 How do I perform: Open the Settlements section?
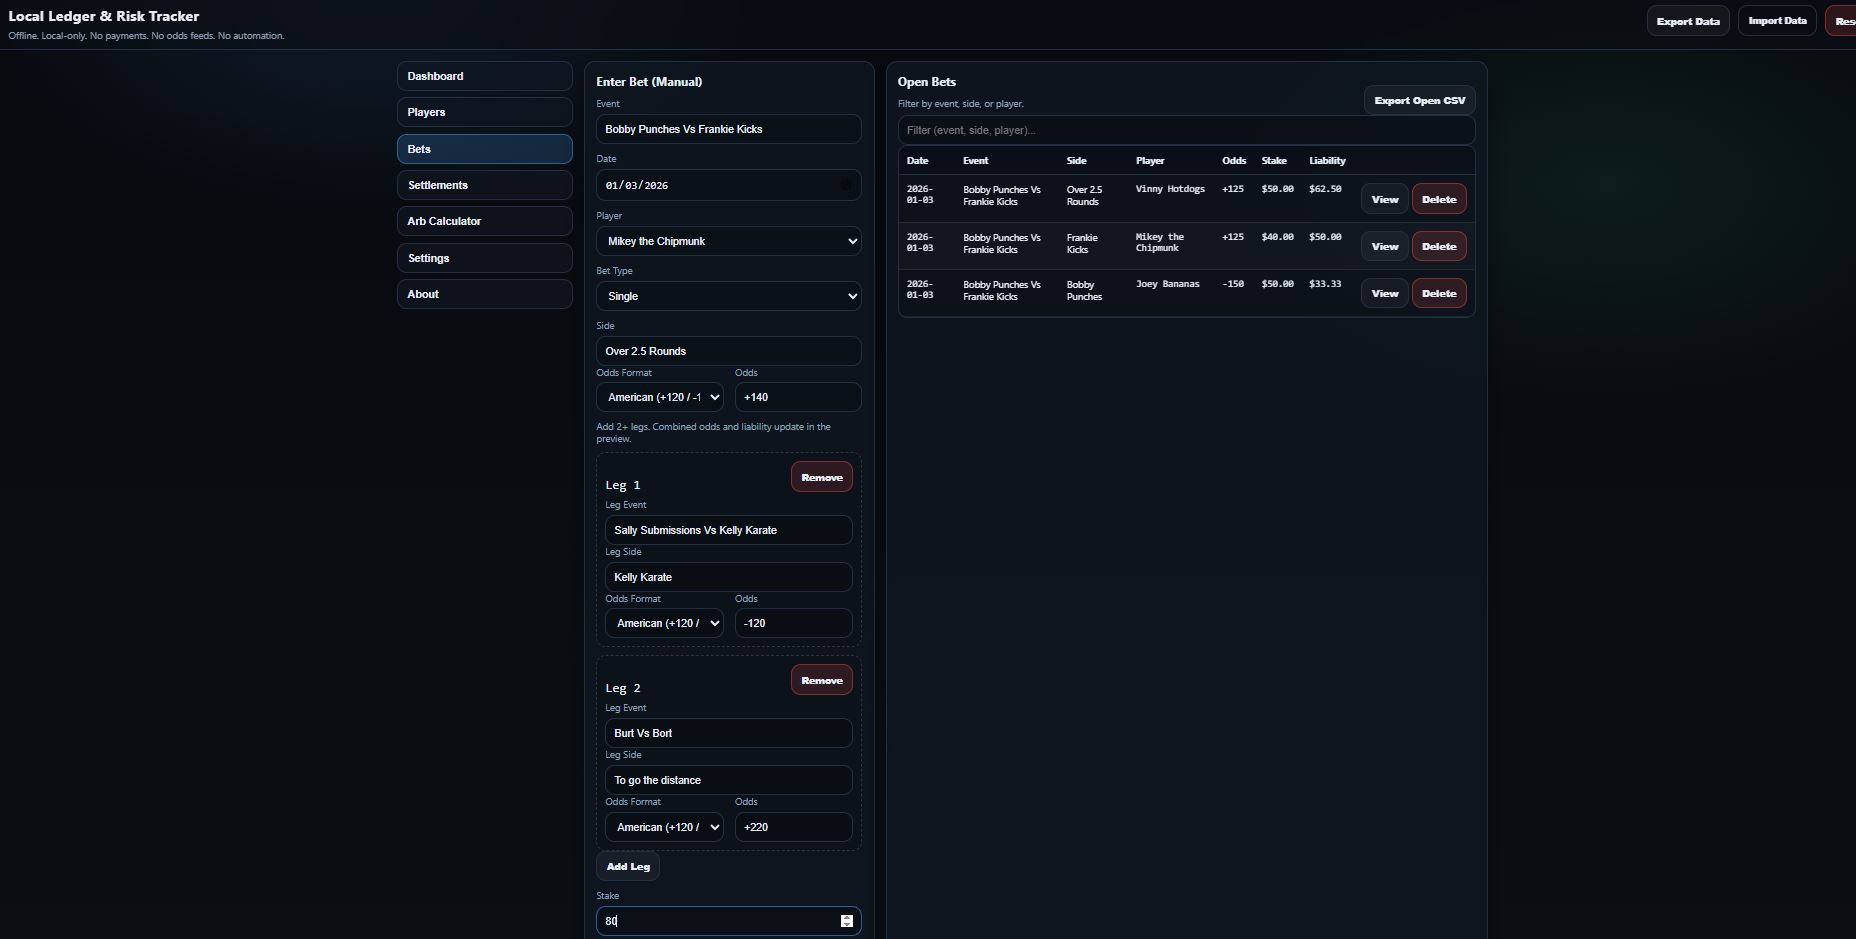click(484, 185)
